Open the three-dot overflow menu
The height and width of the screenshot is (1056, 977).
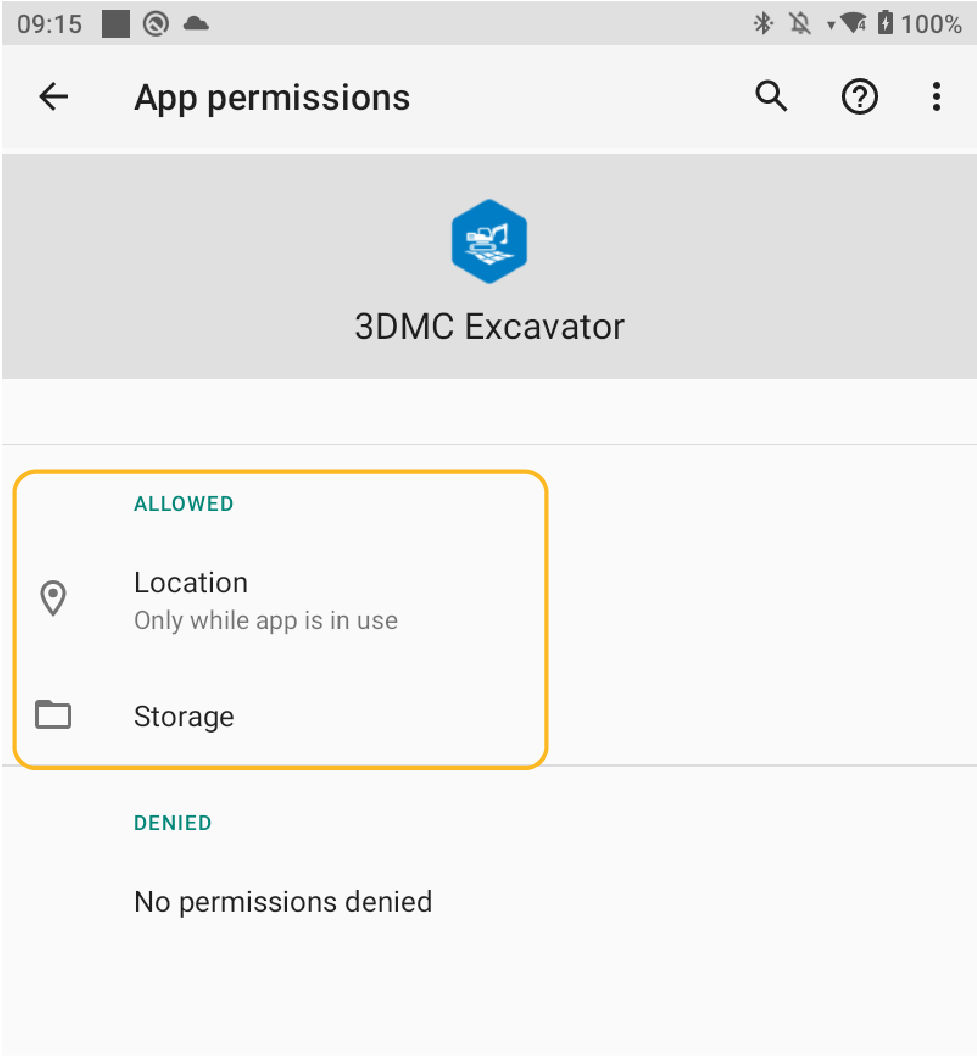pos(936,97)
